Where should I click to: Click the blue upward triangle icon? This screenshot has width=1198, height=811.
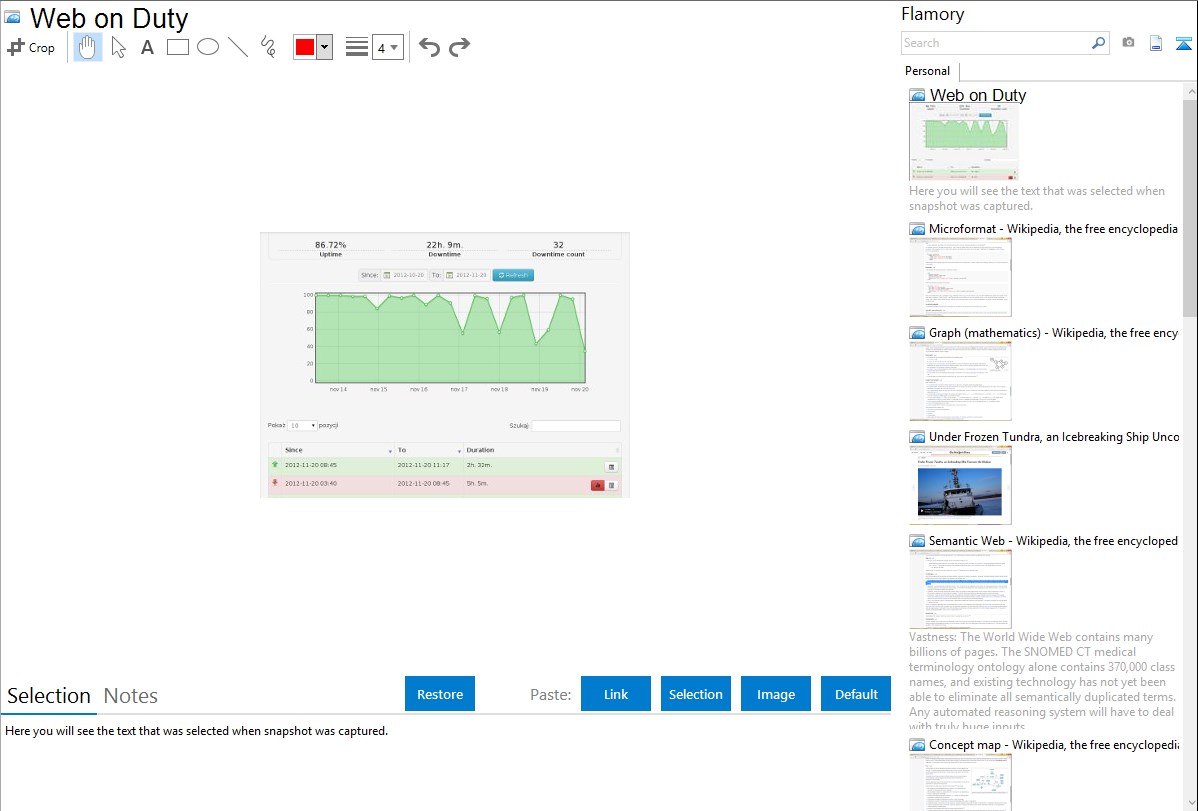tap(1183, 43)
